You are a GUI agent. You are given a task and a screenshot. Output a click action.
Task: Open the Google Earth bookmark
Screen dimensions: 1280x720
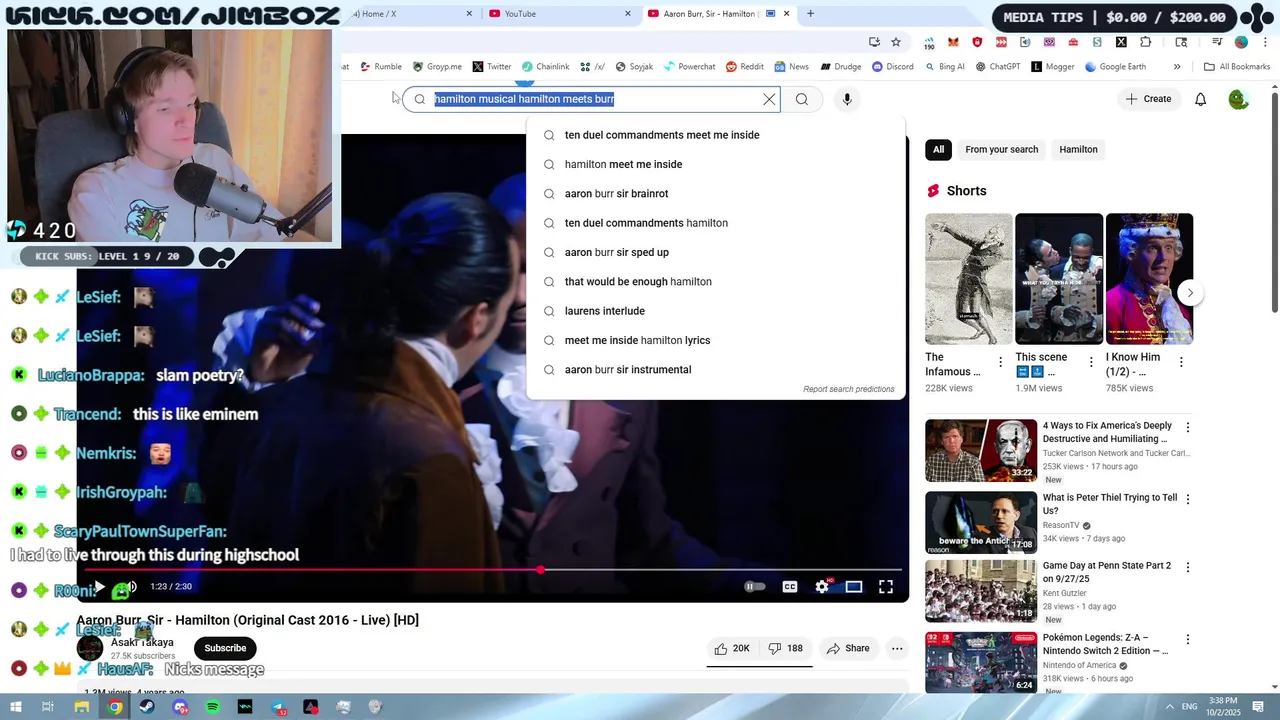tap(1115, 67)
